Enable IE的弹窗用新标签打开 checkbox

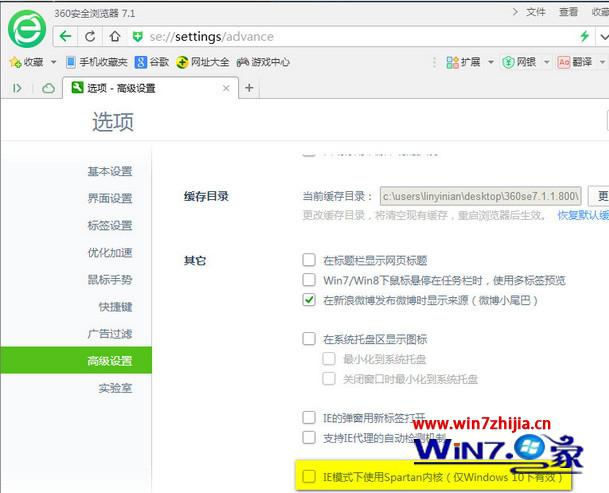pos(309,418)
